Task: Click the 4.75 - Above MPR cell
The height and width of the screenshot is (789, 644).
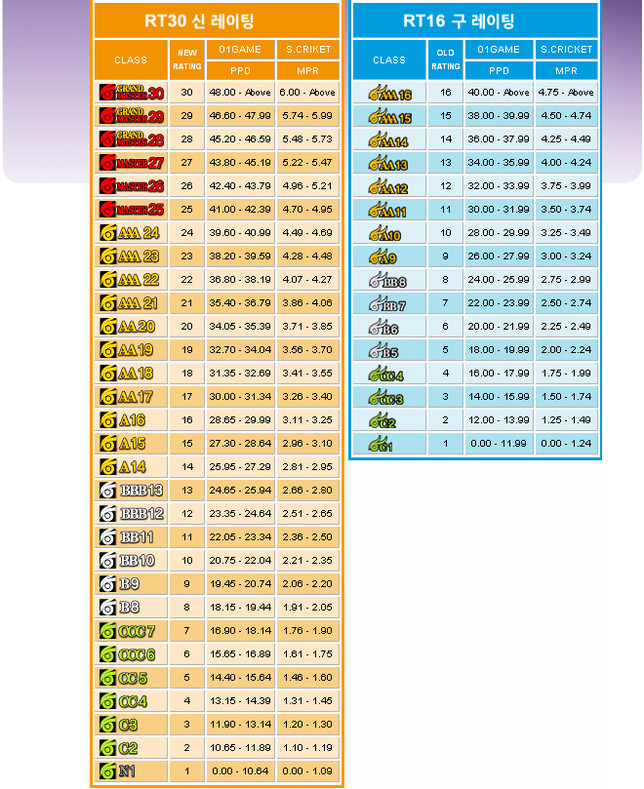Action: (x=566, y=93)
